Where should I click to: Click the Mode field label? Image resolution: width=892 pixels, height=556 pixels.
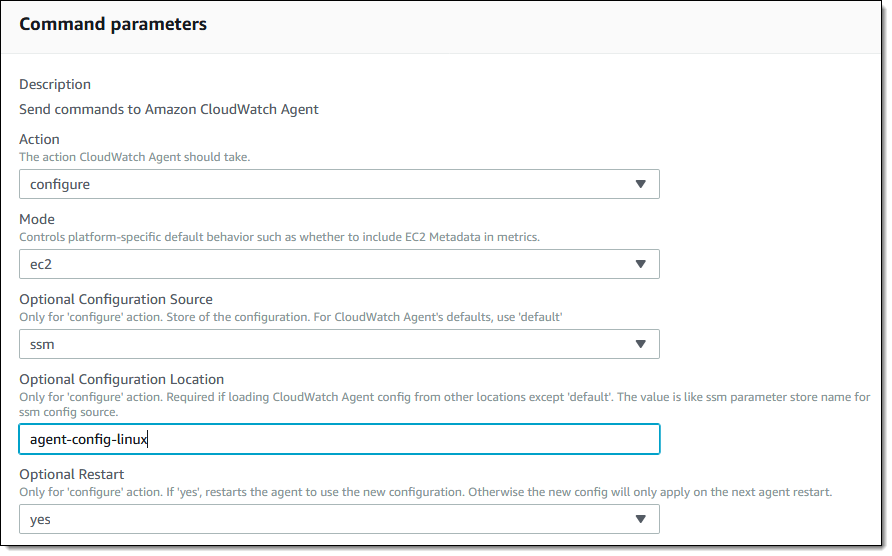coord(37,220)
